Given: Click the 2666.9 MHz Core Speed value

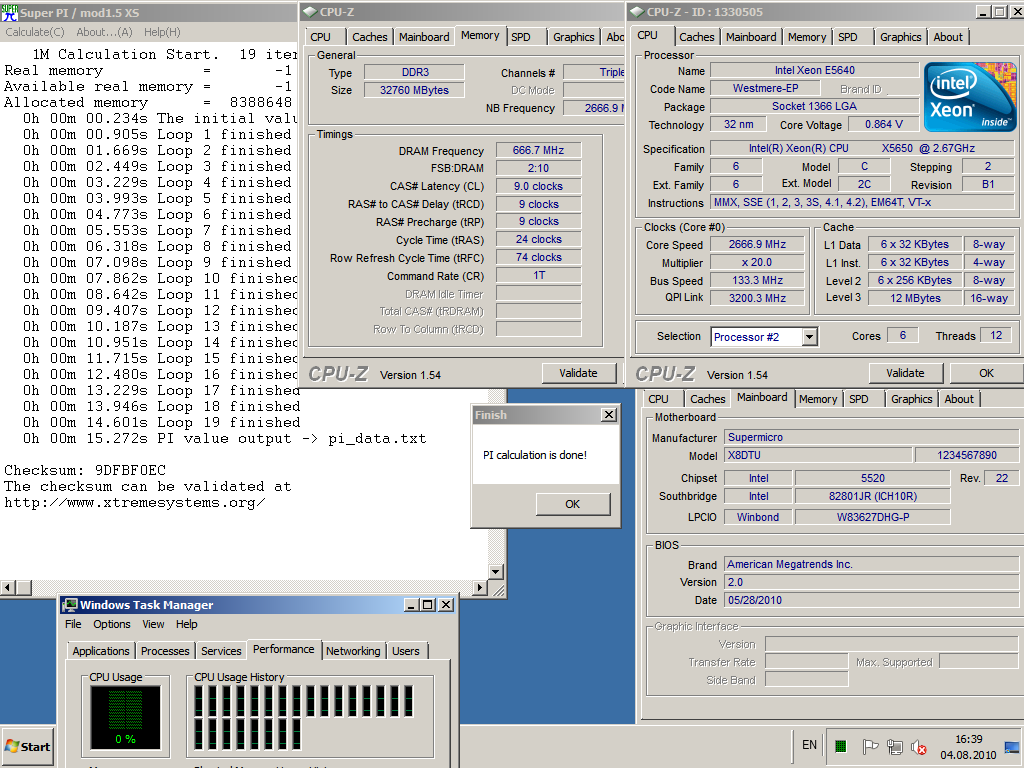Looking at the screenshot, I should 757,244.
